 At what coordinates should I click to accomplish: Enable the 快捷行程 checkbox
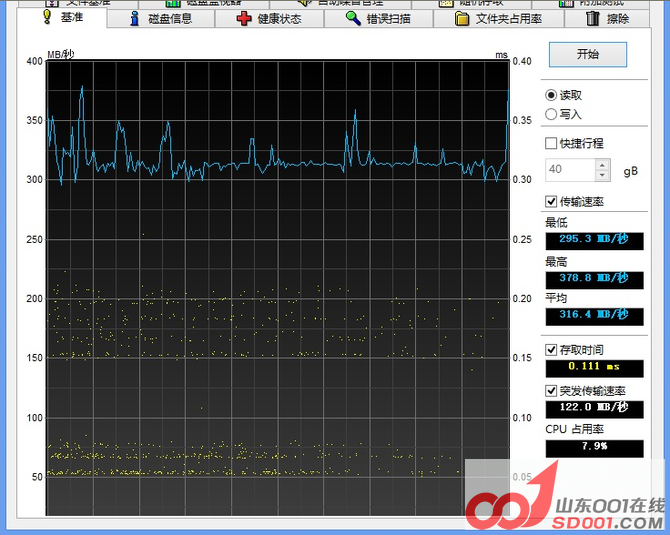[x=551, y=143]
